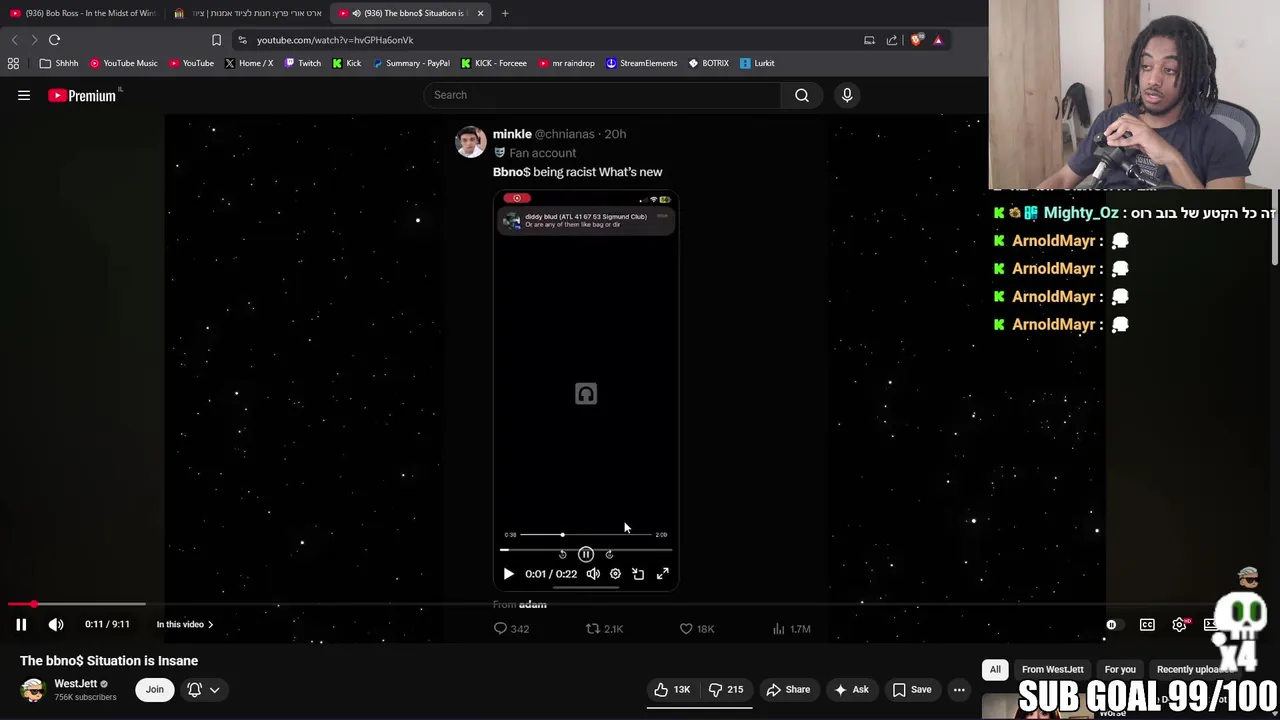Close the bbno$ Situation tab
This screenshot has height=720, width=1280.
[x=480, y=13]
